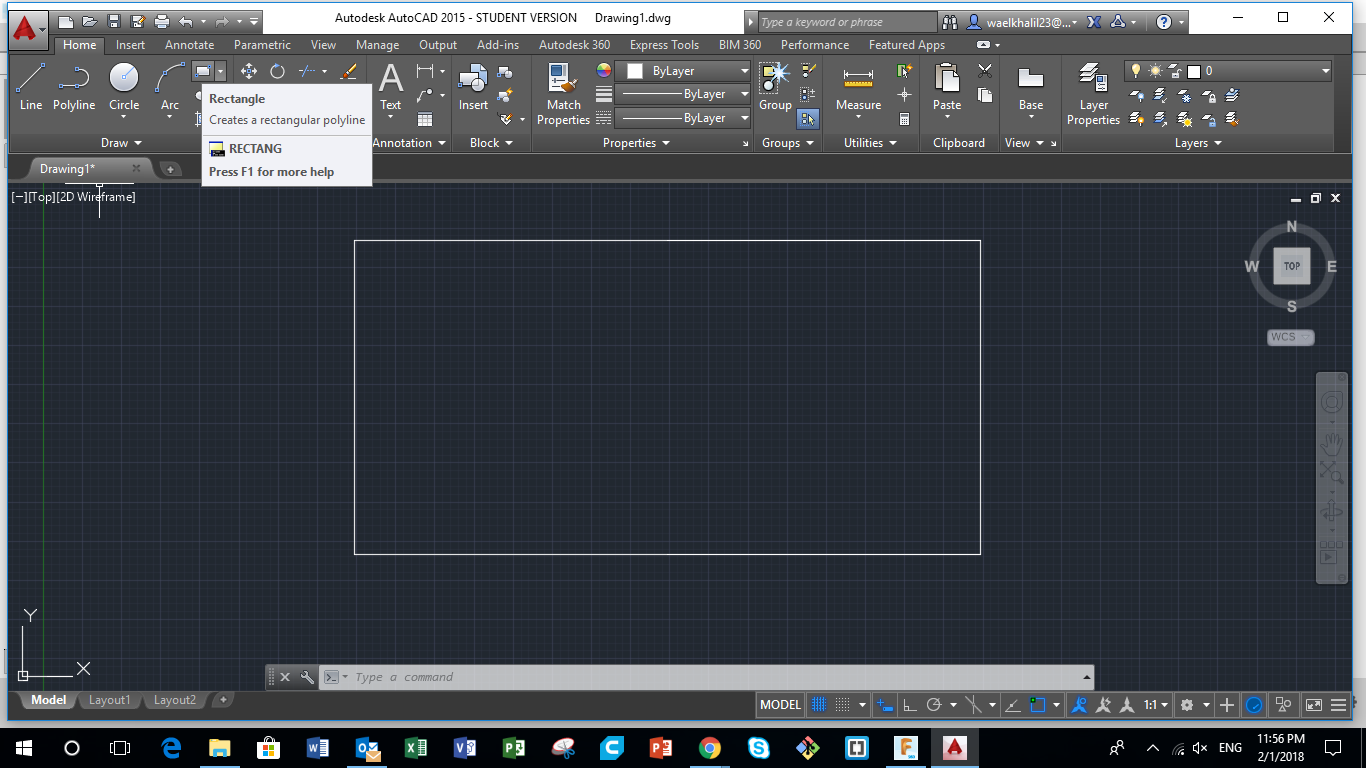Click the keyword search box
1366x768 pixels.
tap(847, 21)
